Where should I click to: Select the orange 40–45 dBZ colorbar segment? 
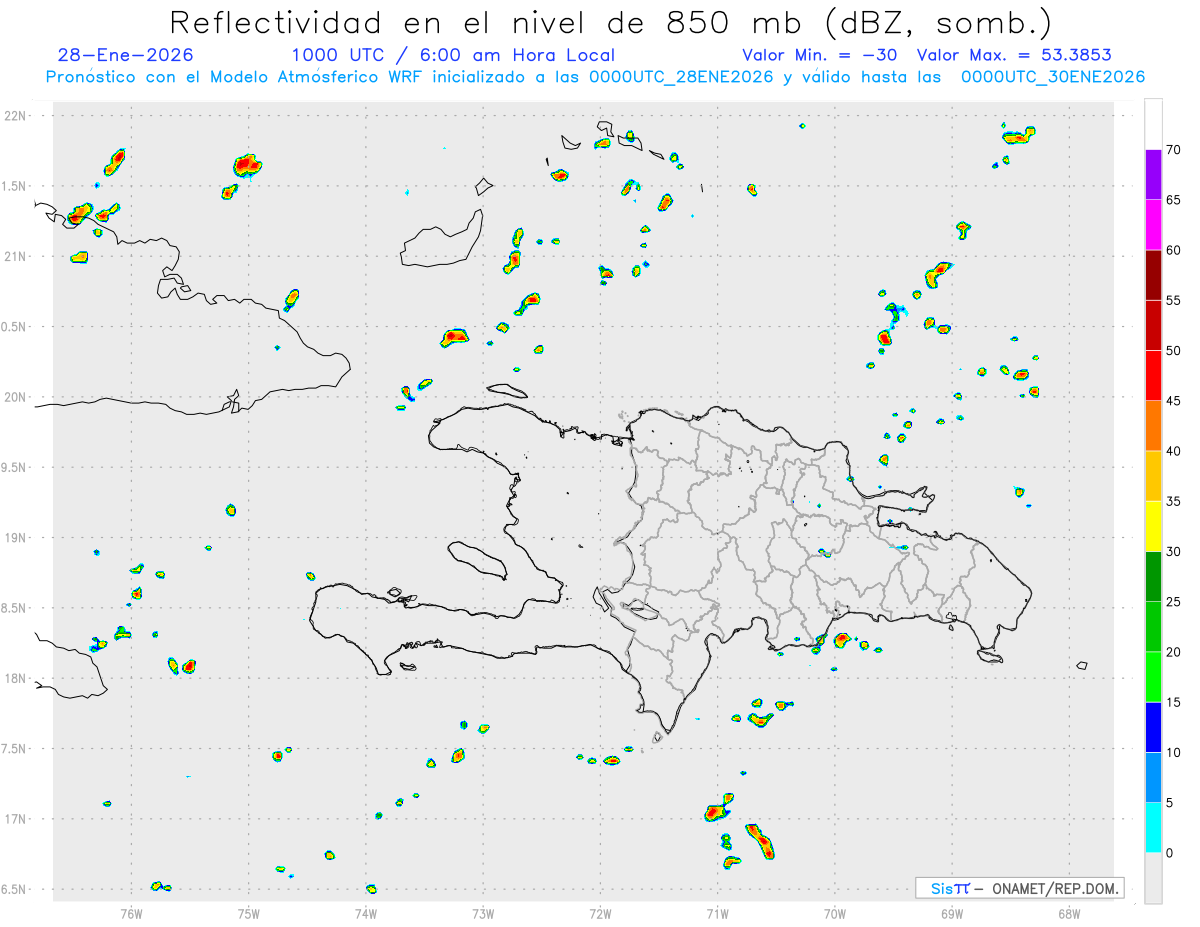1153,425
